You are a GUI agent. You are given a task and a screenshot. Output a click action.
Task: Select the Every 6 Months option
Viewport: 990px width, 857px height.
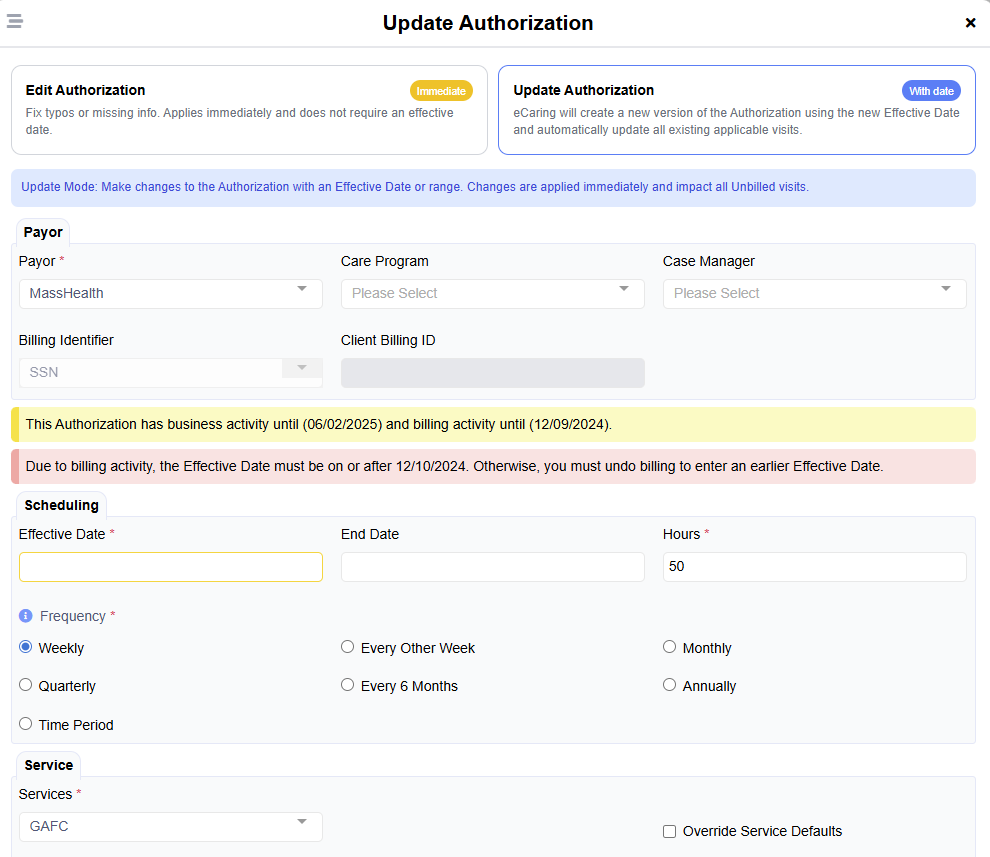[347, 684]
